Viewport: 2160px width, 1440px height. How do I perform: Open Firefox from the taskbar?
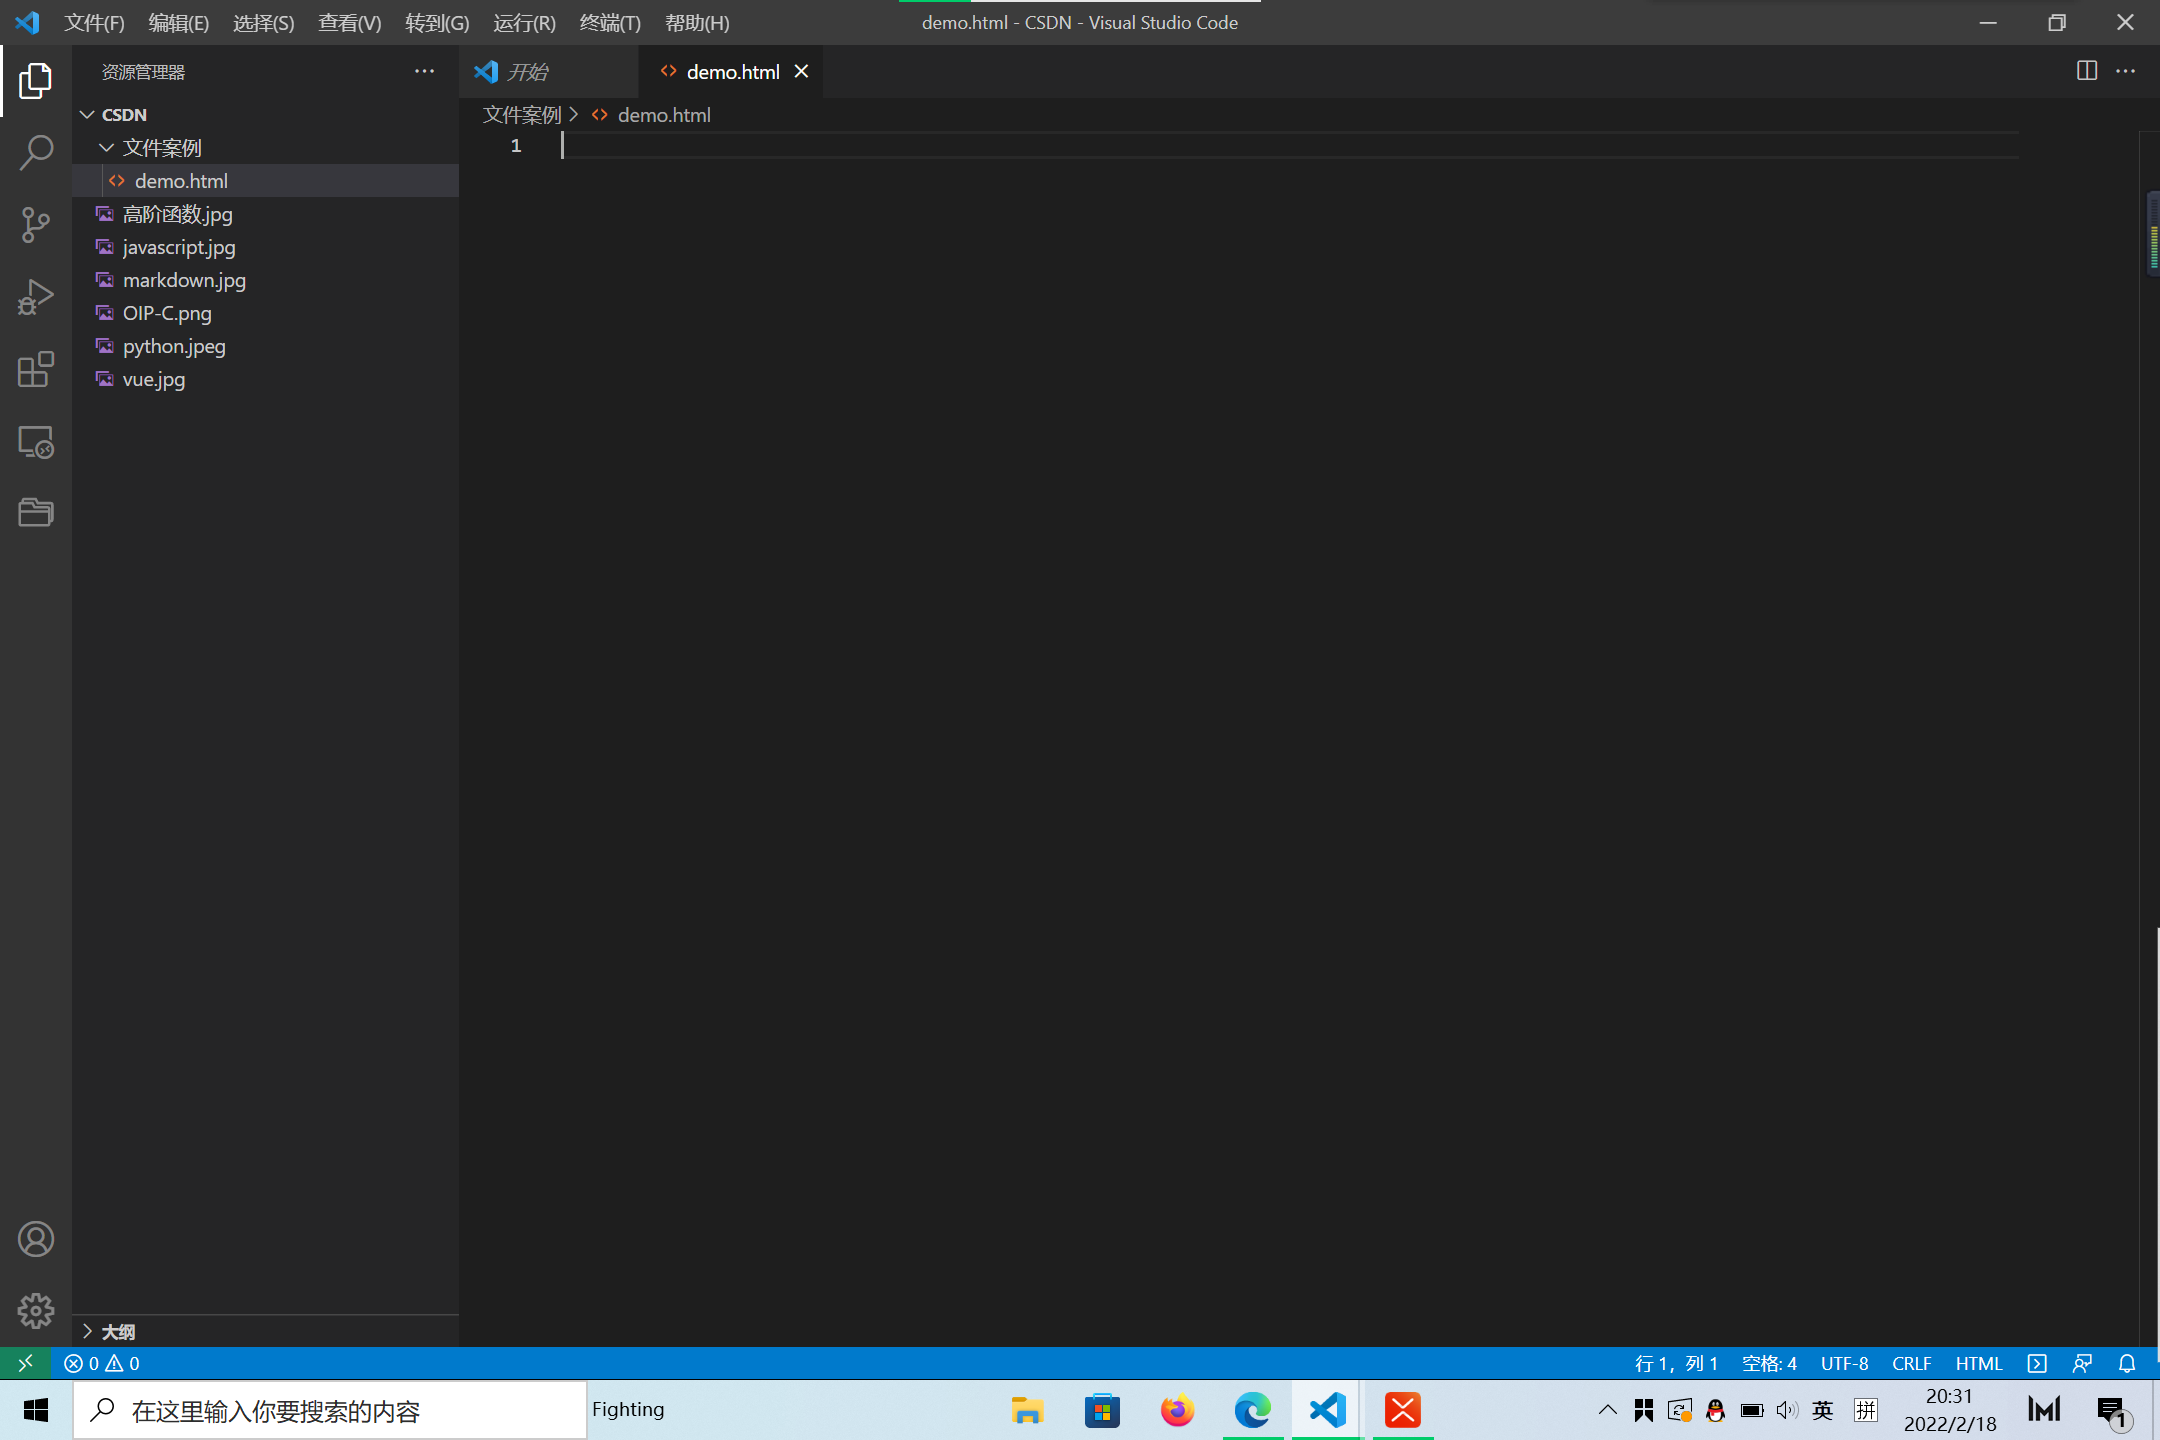pos(1177,1410)
